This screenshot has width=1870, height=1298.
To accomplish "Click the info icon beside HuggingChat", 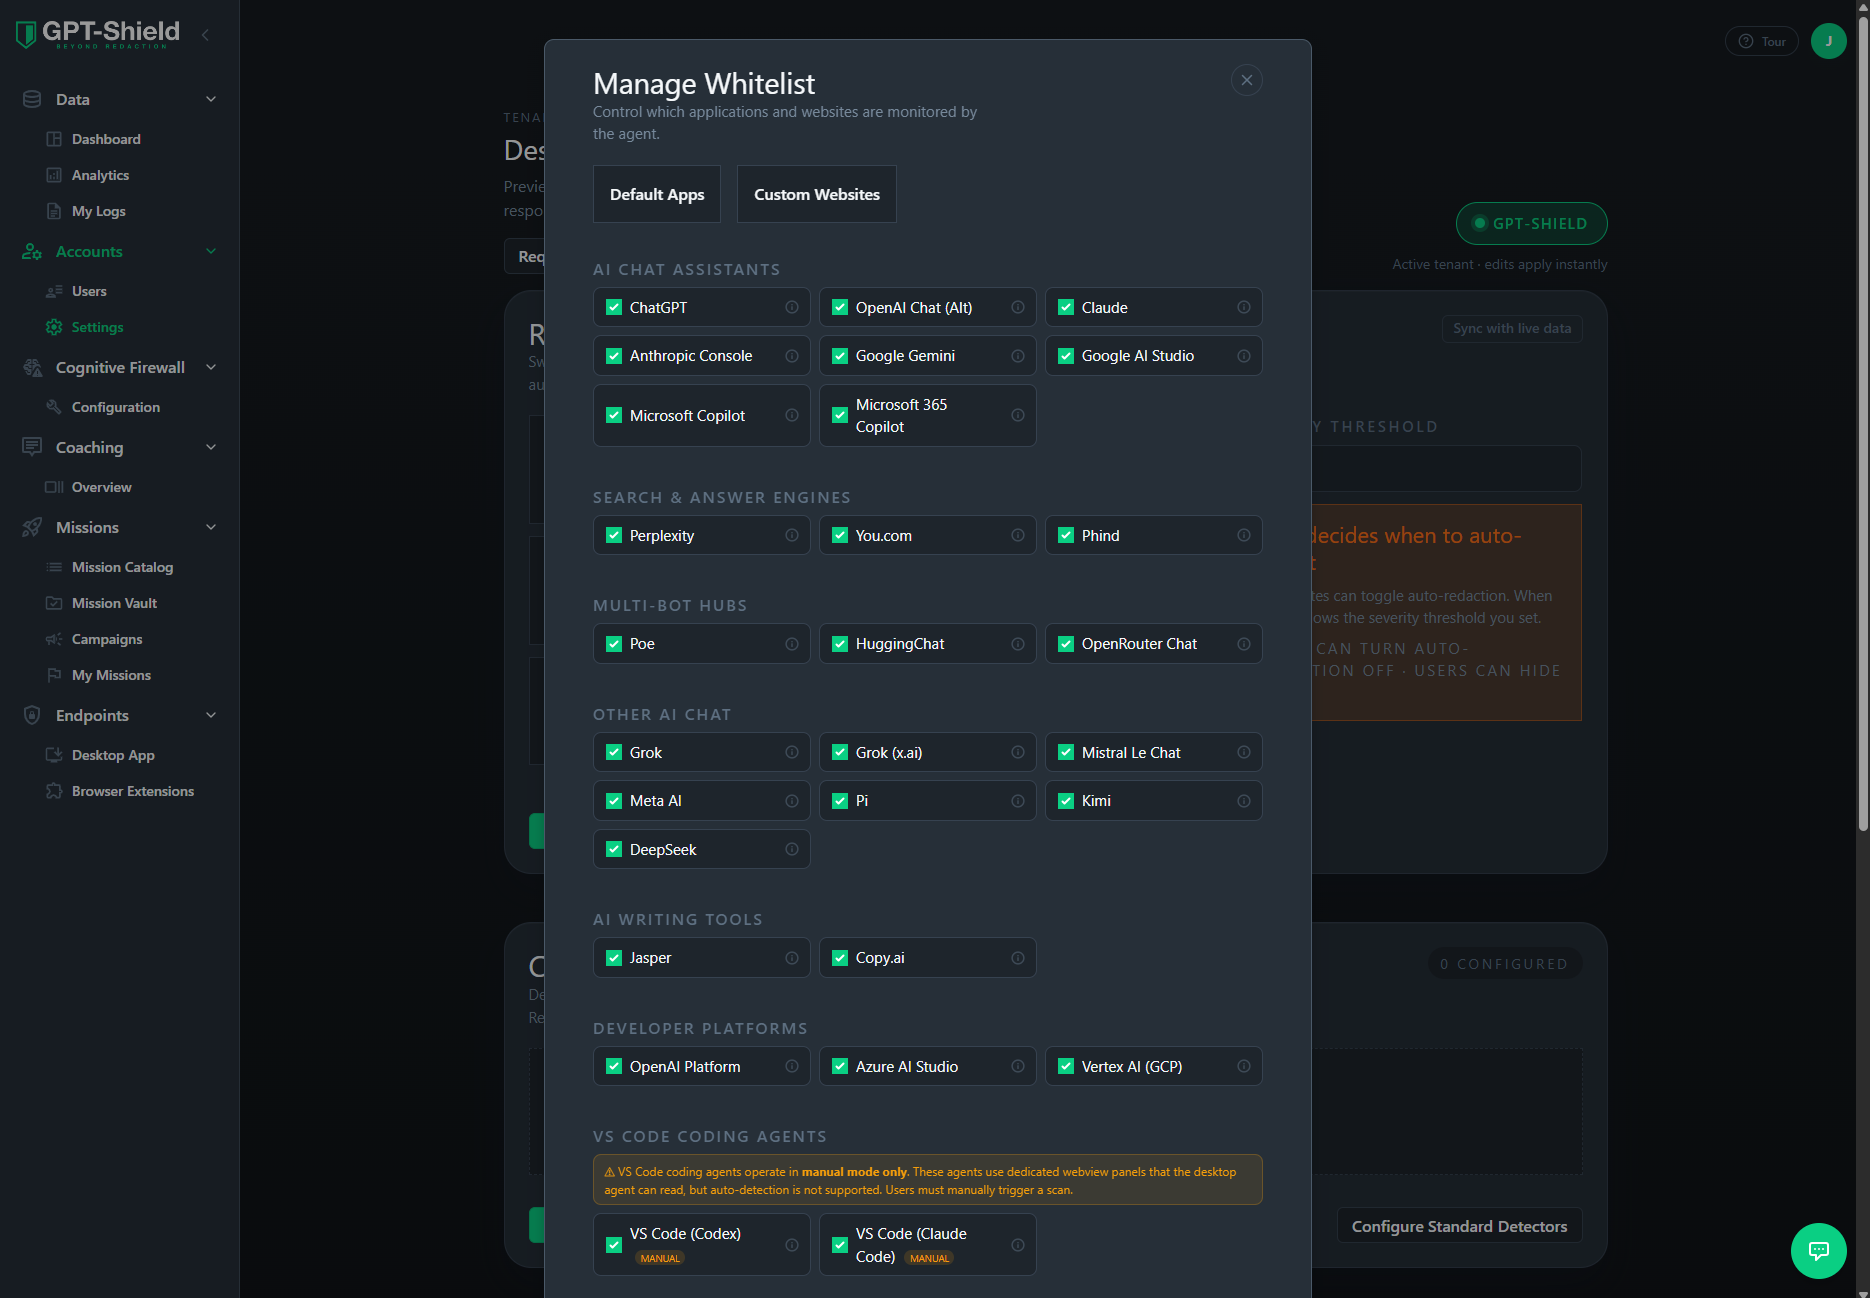I will (1018, 644).
